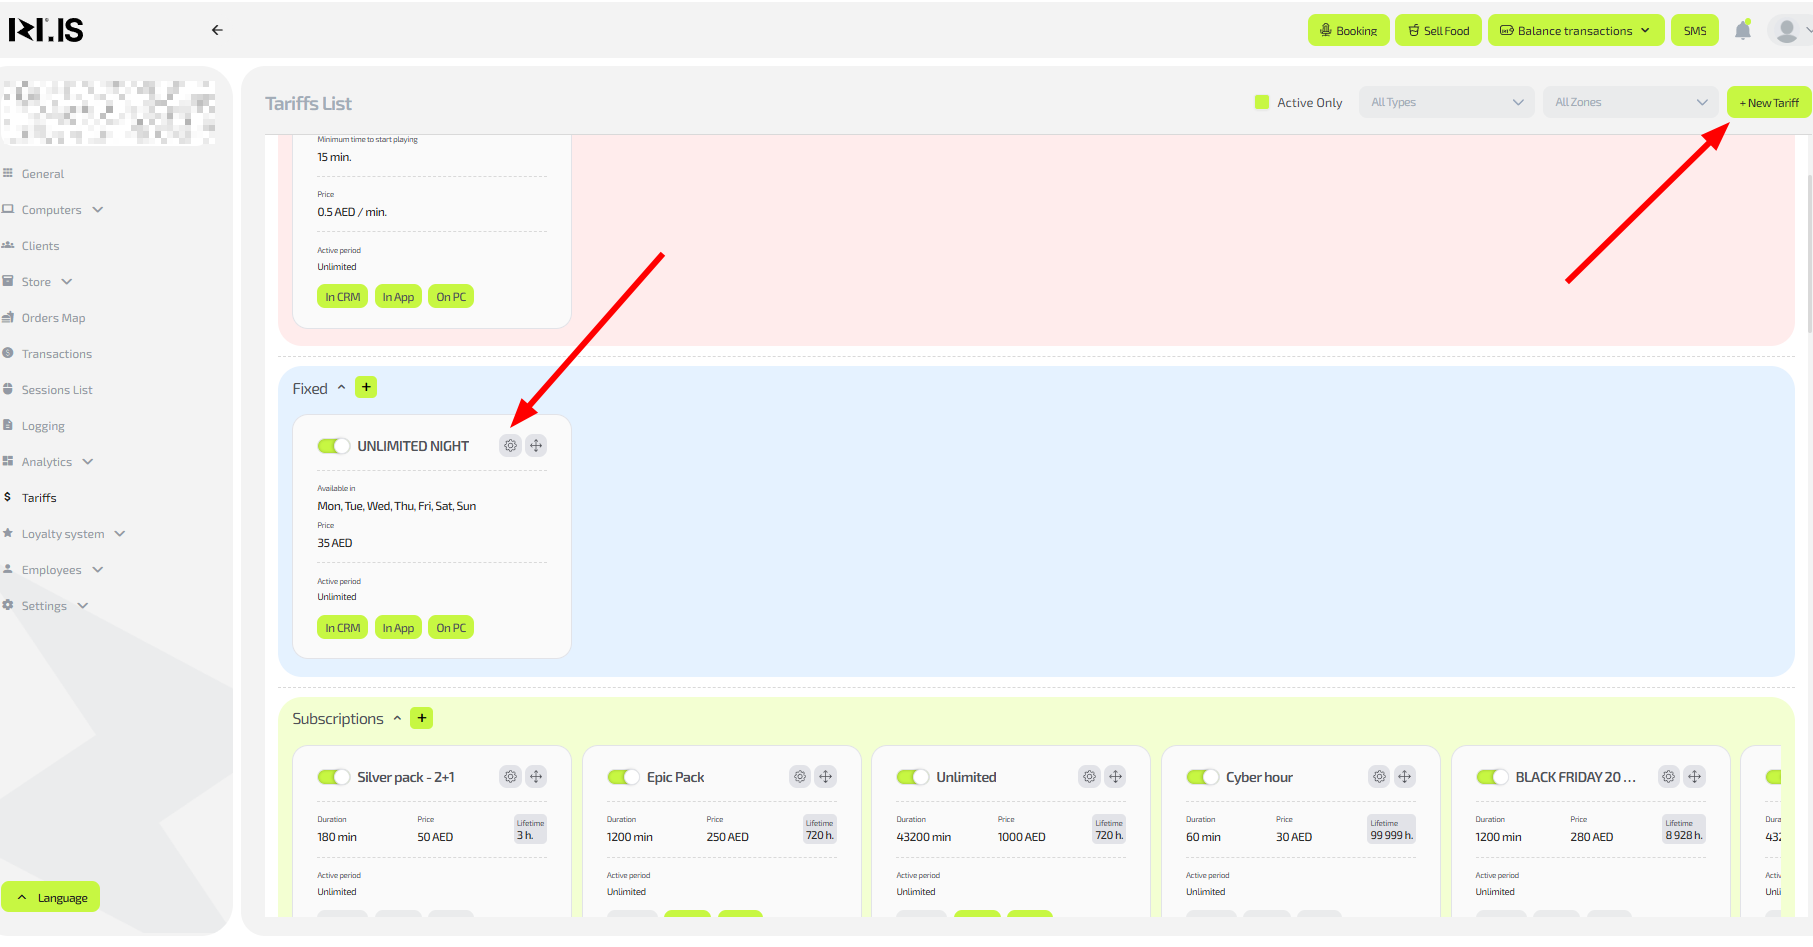Click move handle icon on Epic Pack card
1813x947 pixels.
825,777
